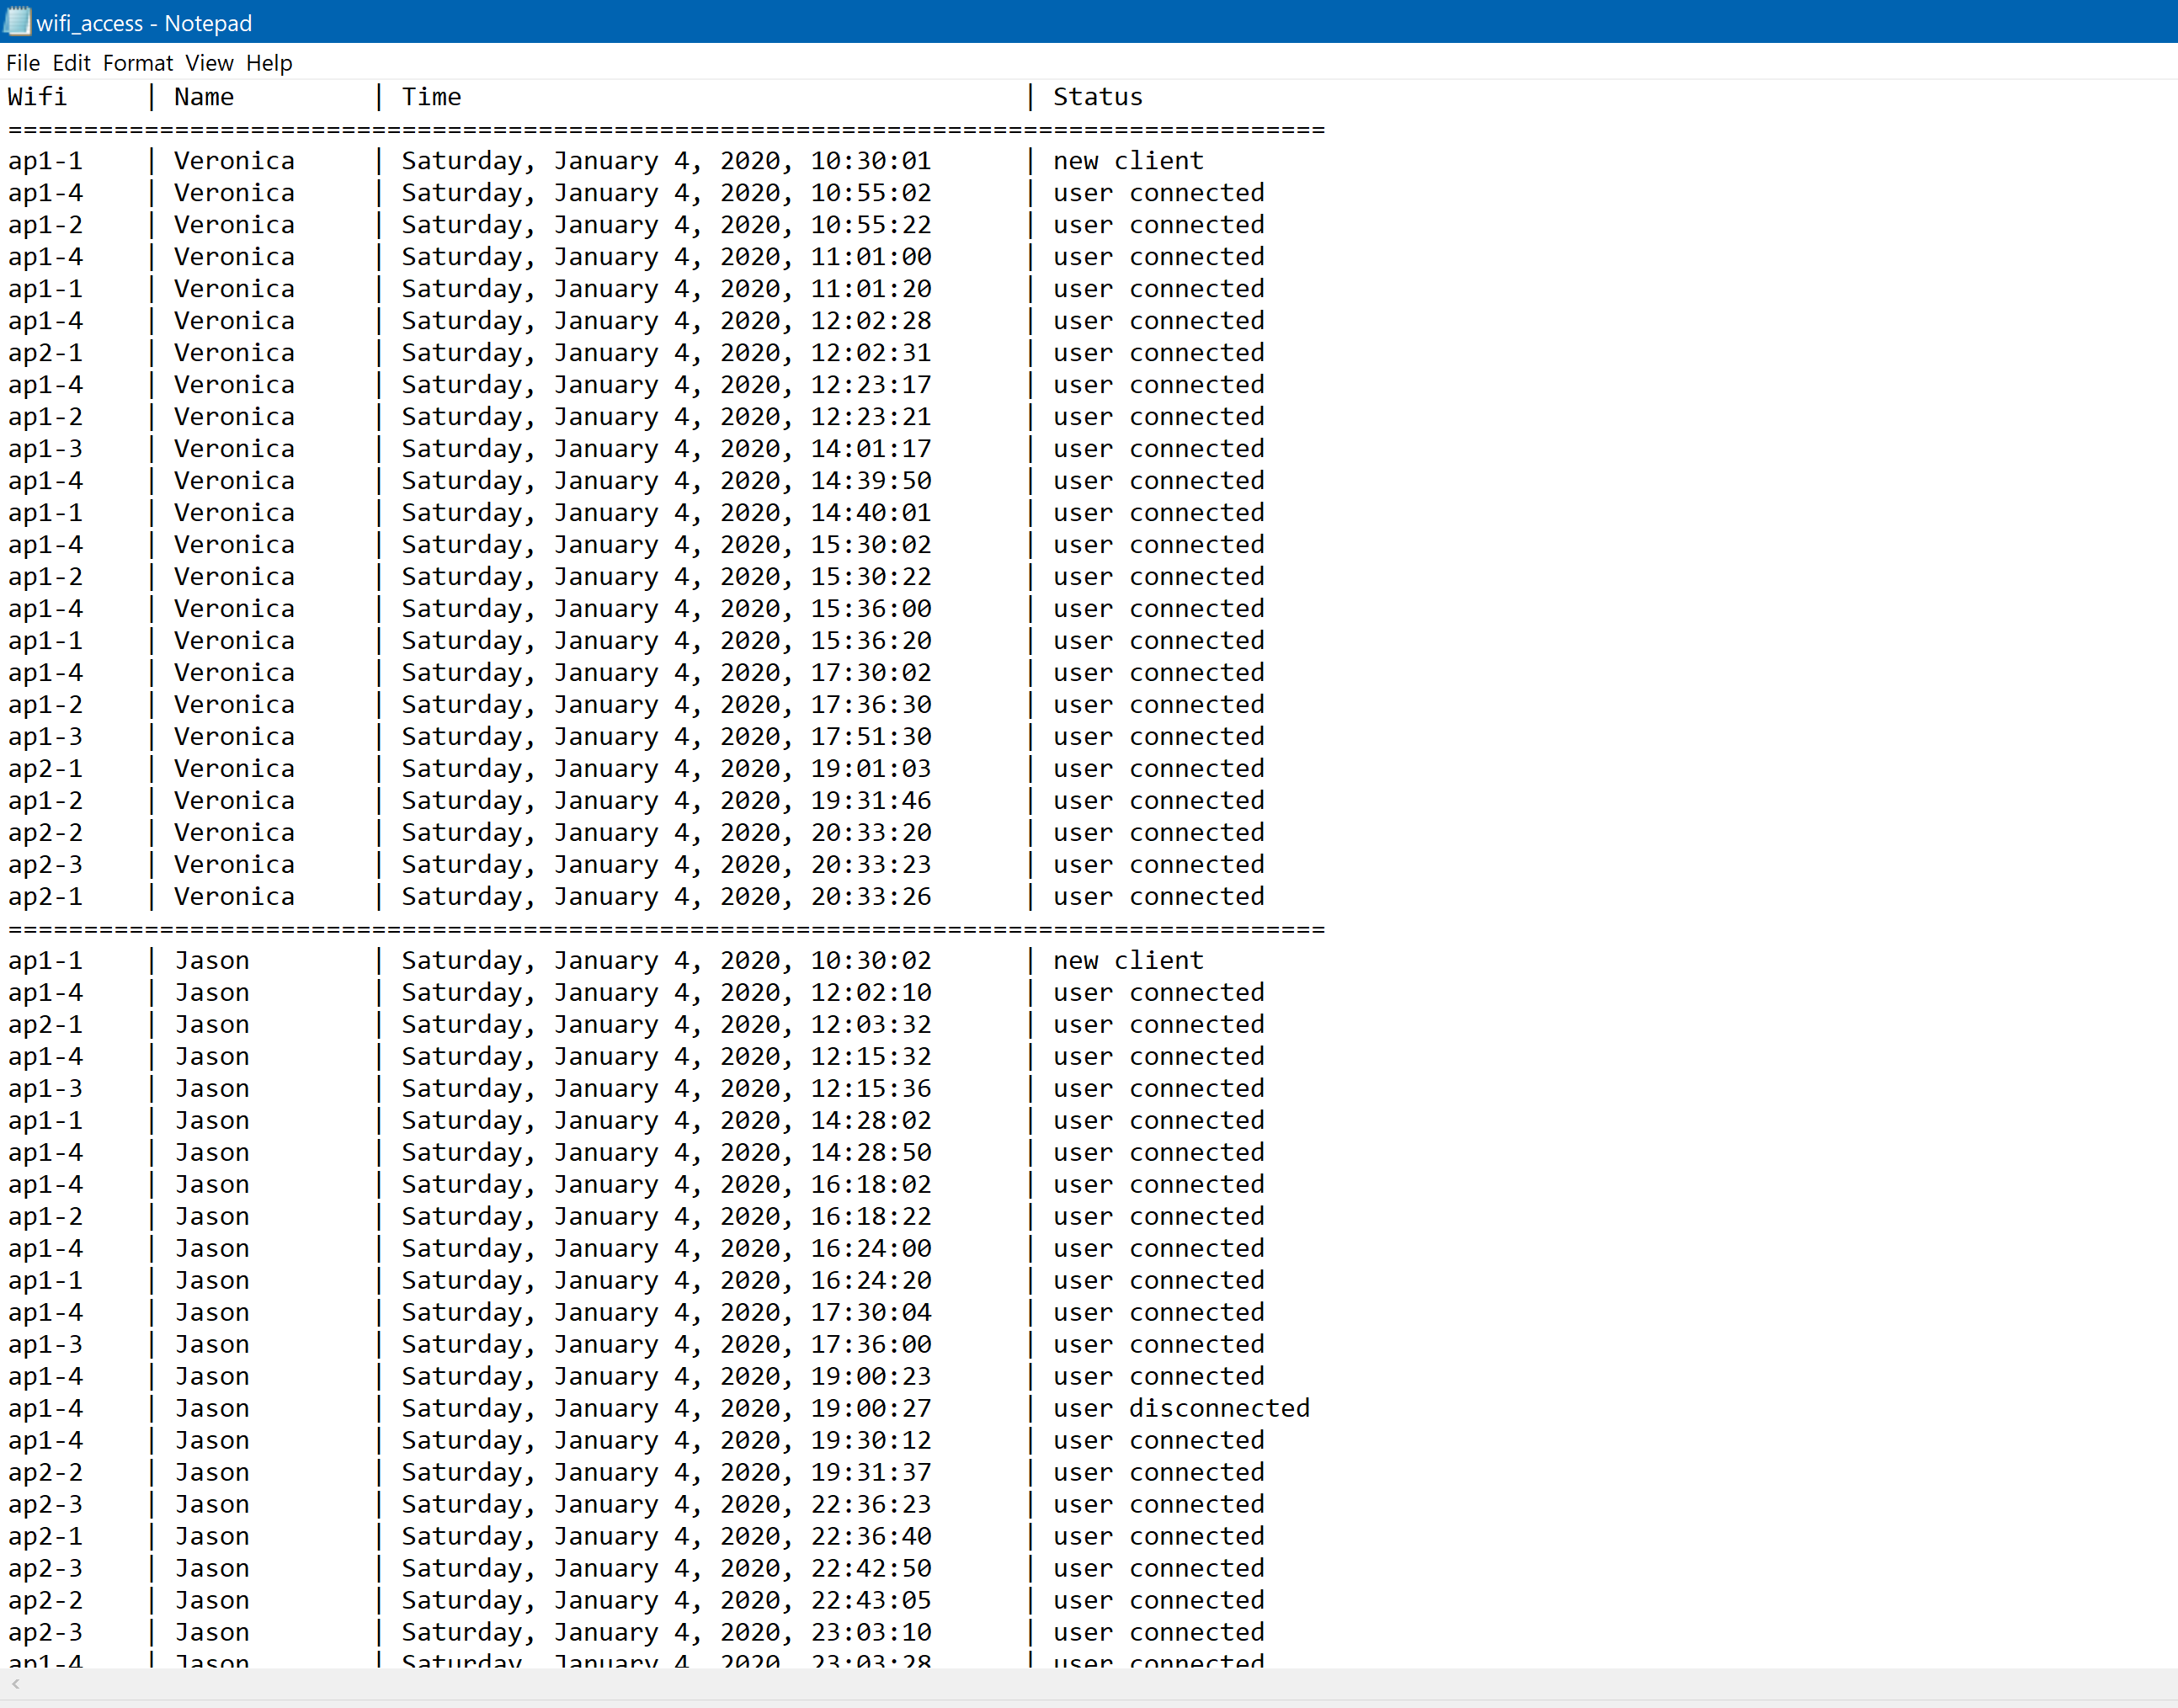Click Veronica's 'new client' status text

pyautogui.click(x=1128, y=161)
